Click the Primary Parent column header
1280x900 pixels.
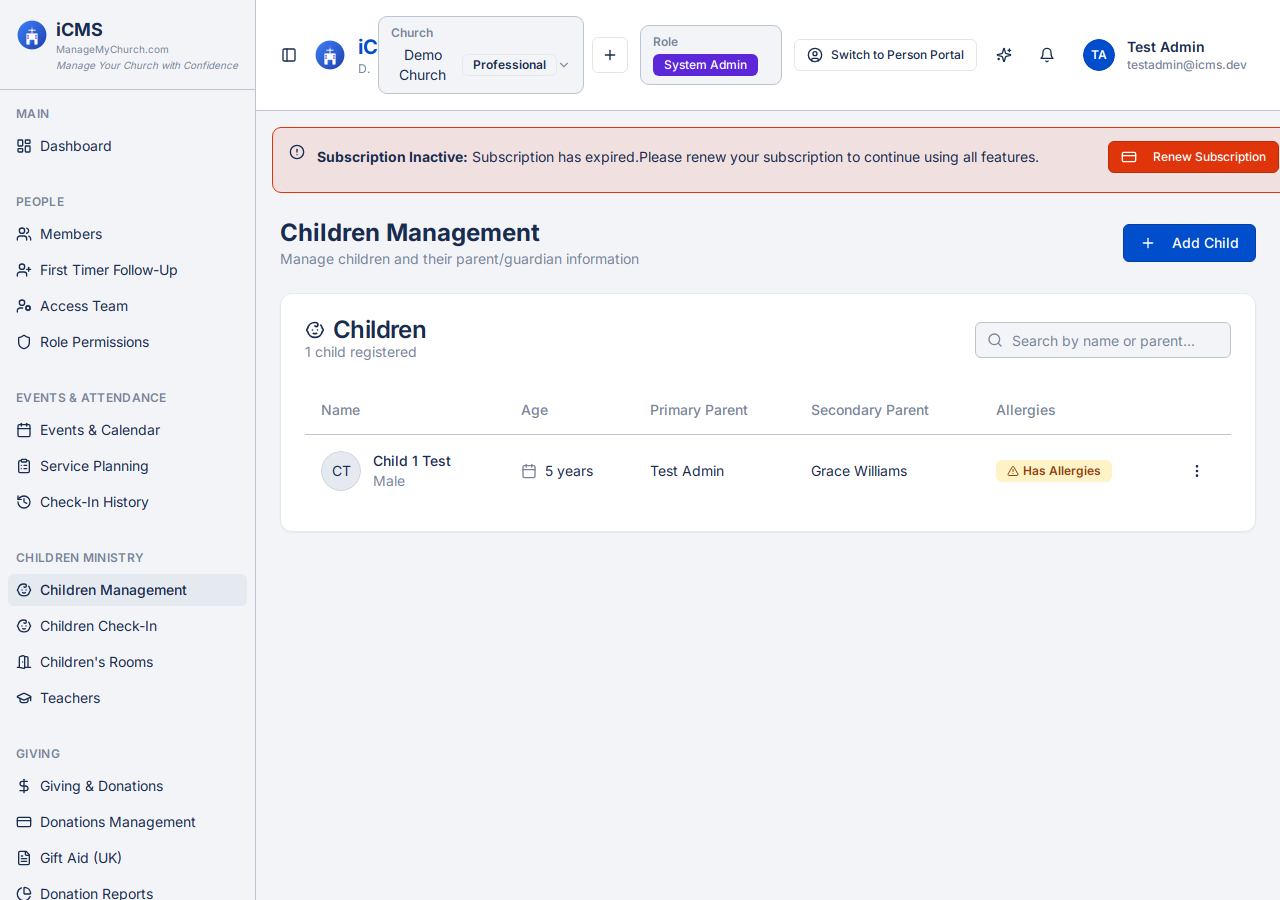coord(699,410)
